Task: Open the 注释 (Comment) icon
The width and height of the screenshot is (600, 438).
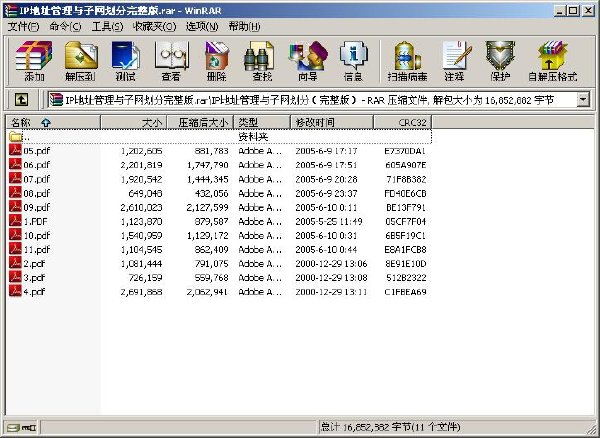Action: 455,56
